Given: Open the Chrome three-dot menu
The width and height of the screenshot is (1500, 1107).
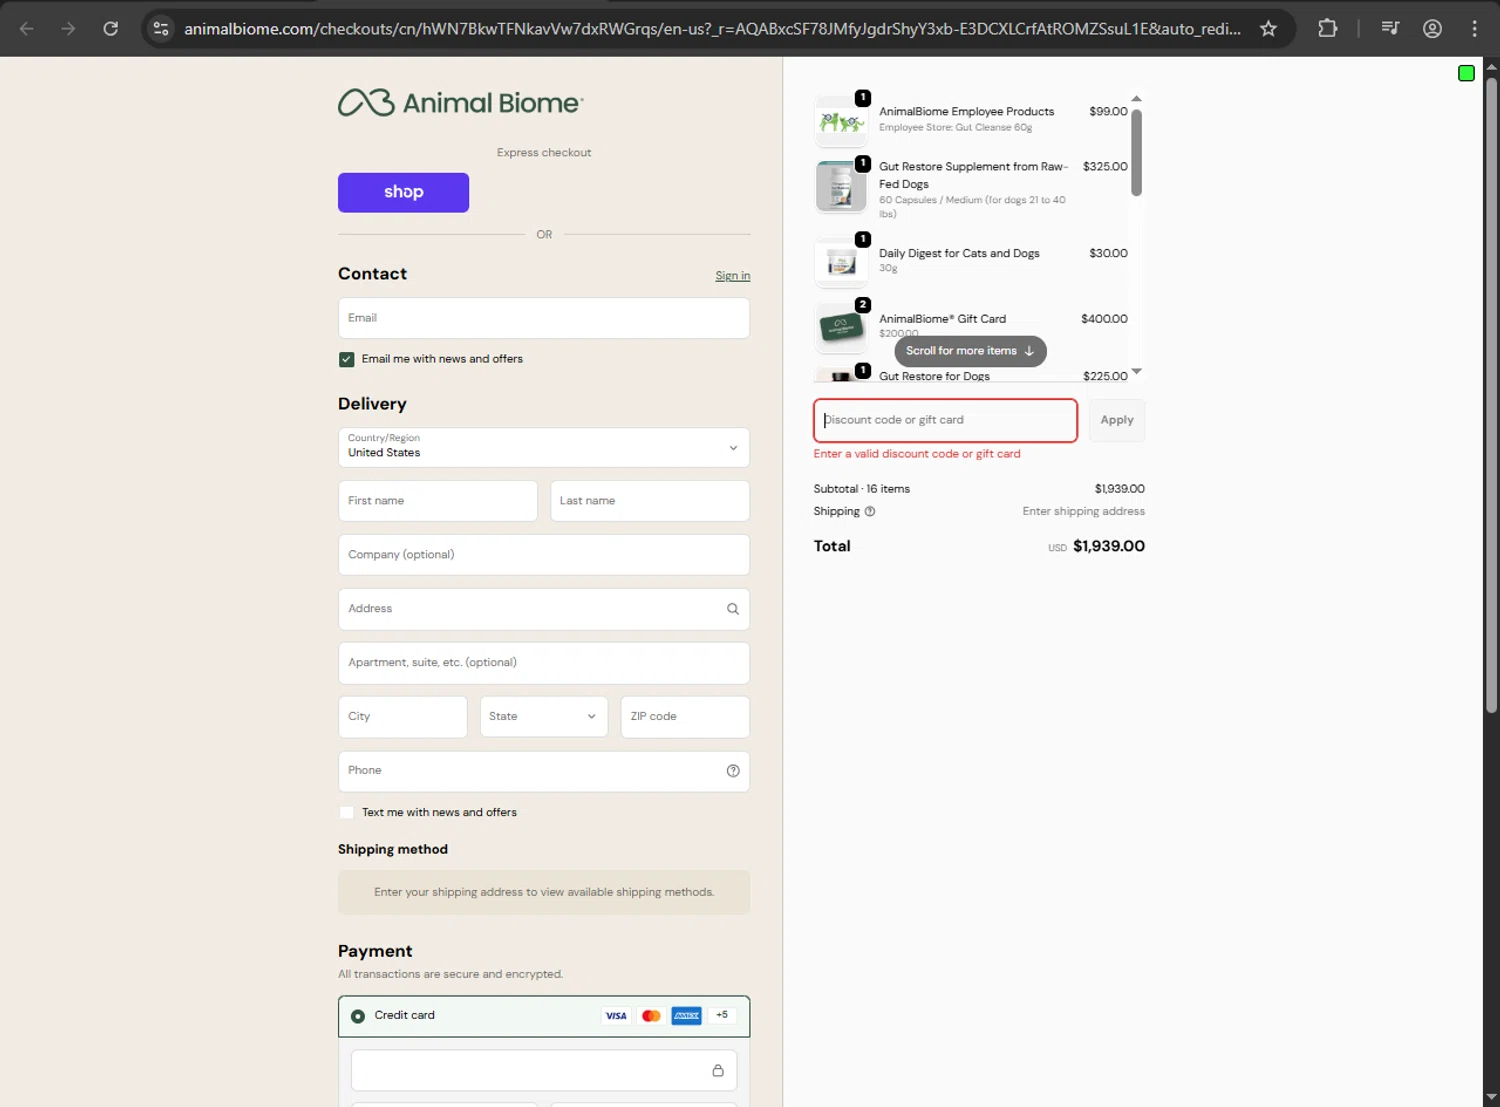Looking at the screenshot, I should pos(1474,28).
